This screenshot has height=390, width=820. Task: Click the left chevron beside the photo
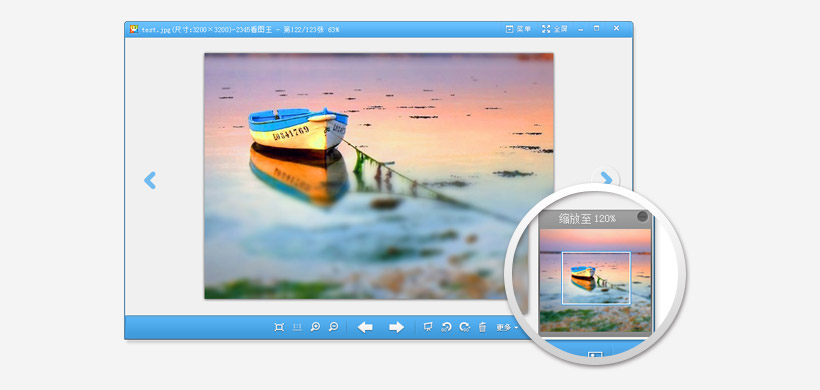click(x=150, y=180)
